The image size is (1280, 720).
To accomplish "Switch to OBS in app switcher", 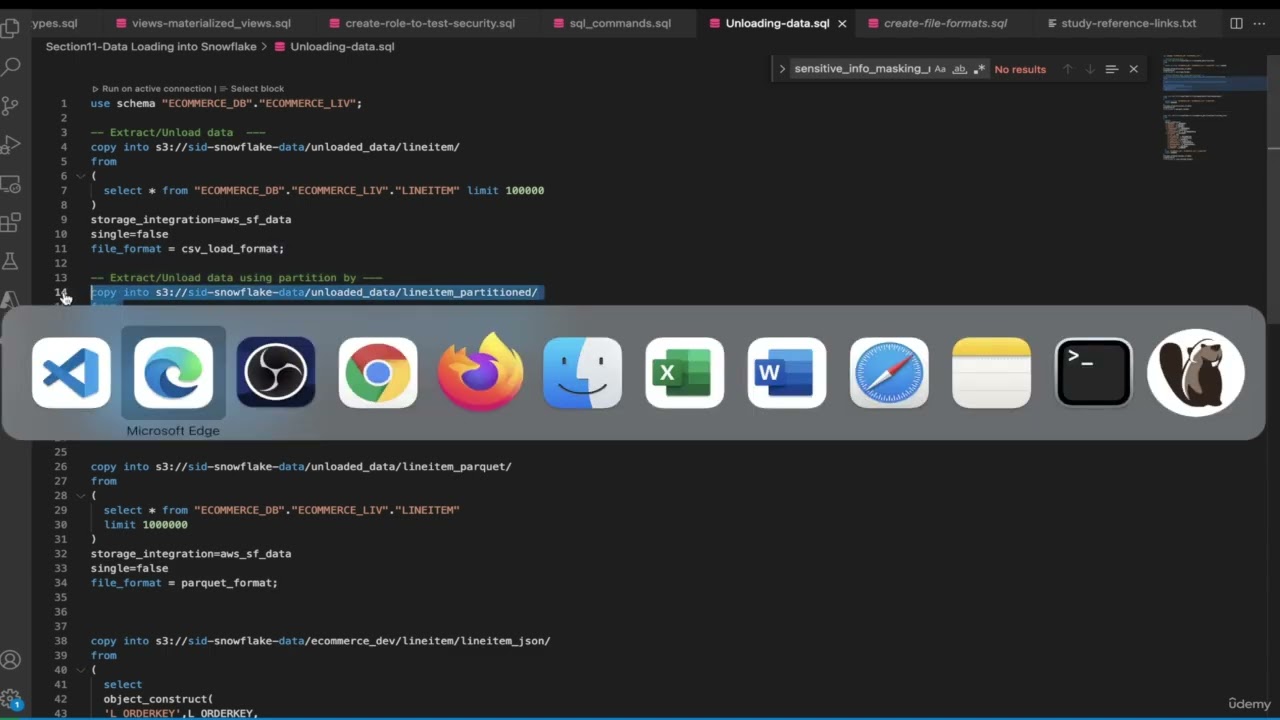I will [x=276, y=373].
